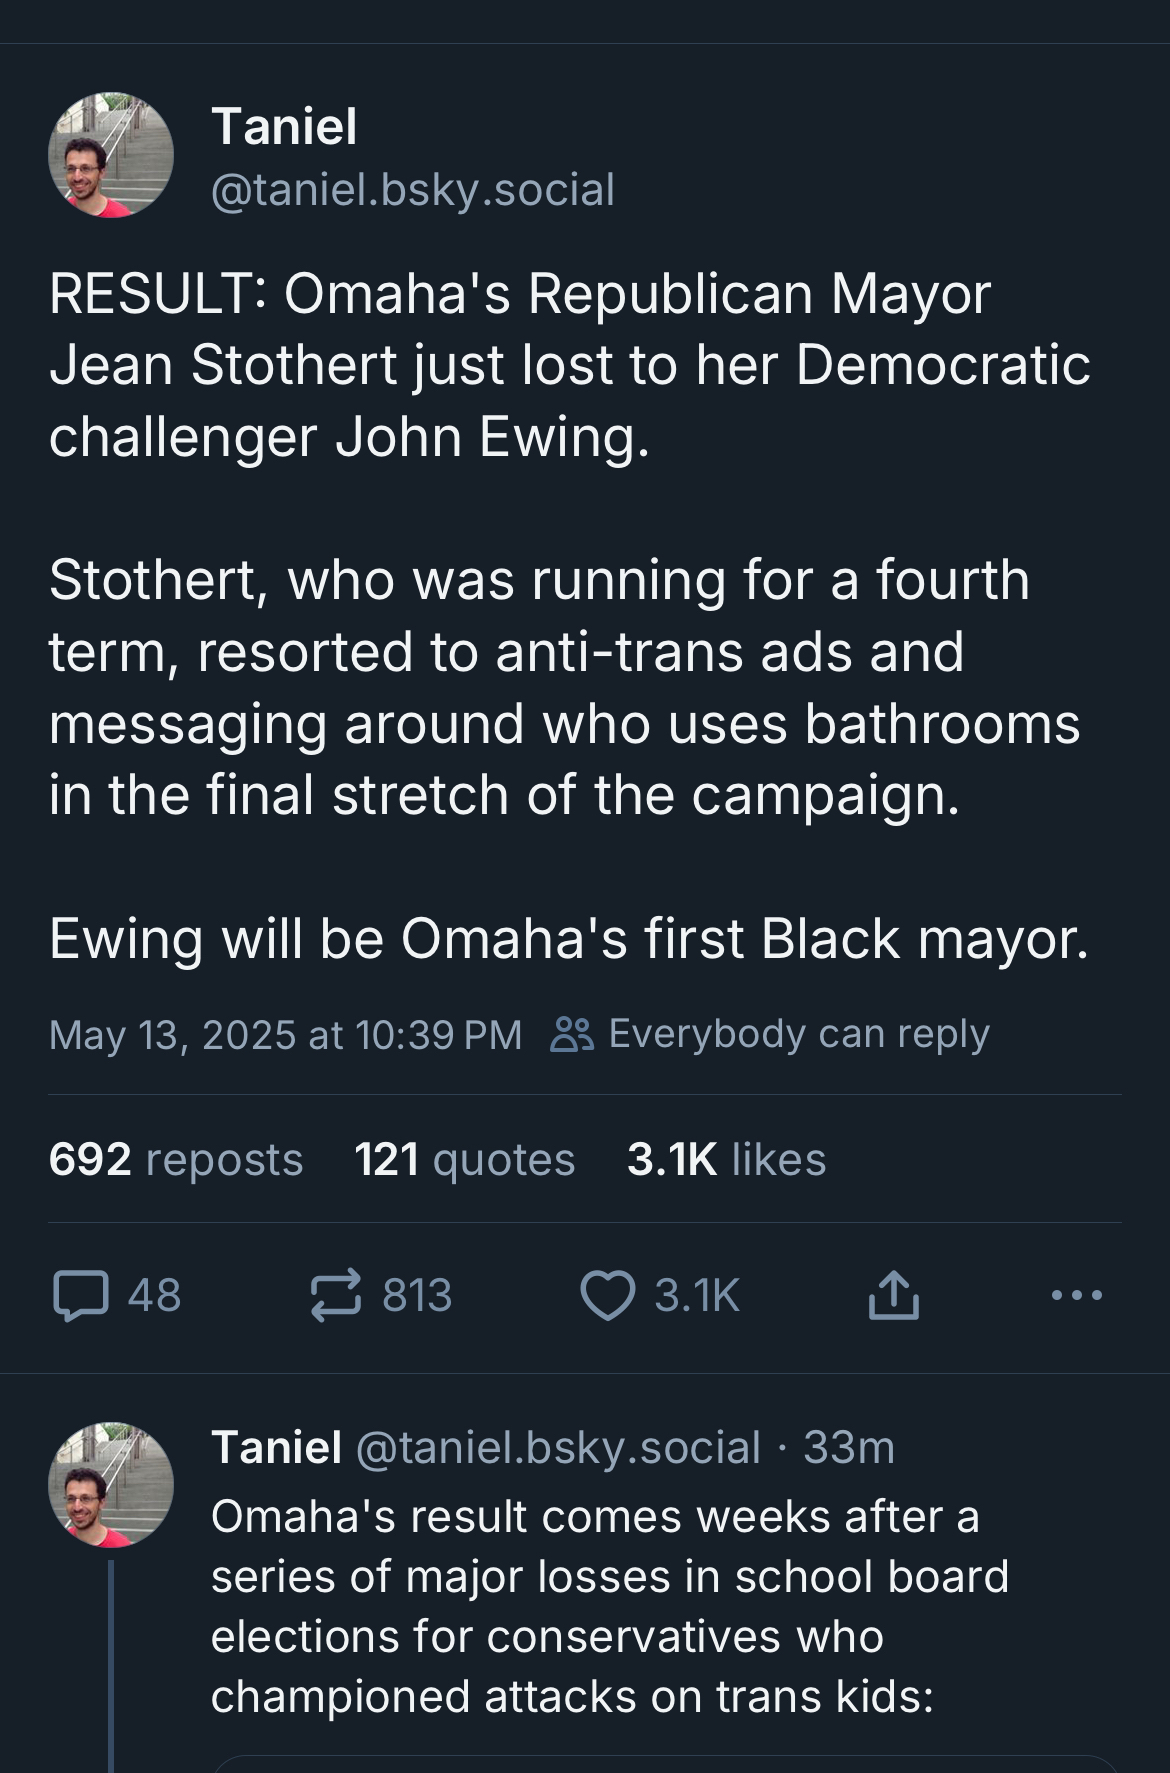1170x1773 pixels.
Task: Repost using the arrows icon showing 813
Action: [334, 1295]
